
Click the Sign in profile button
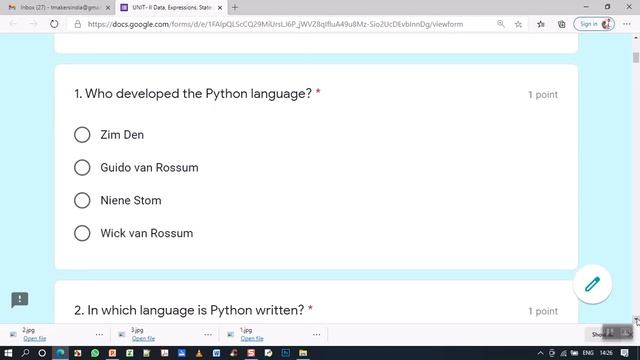[594, 24]
